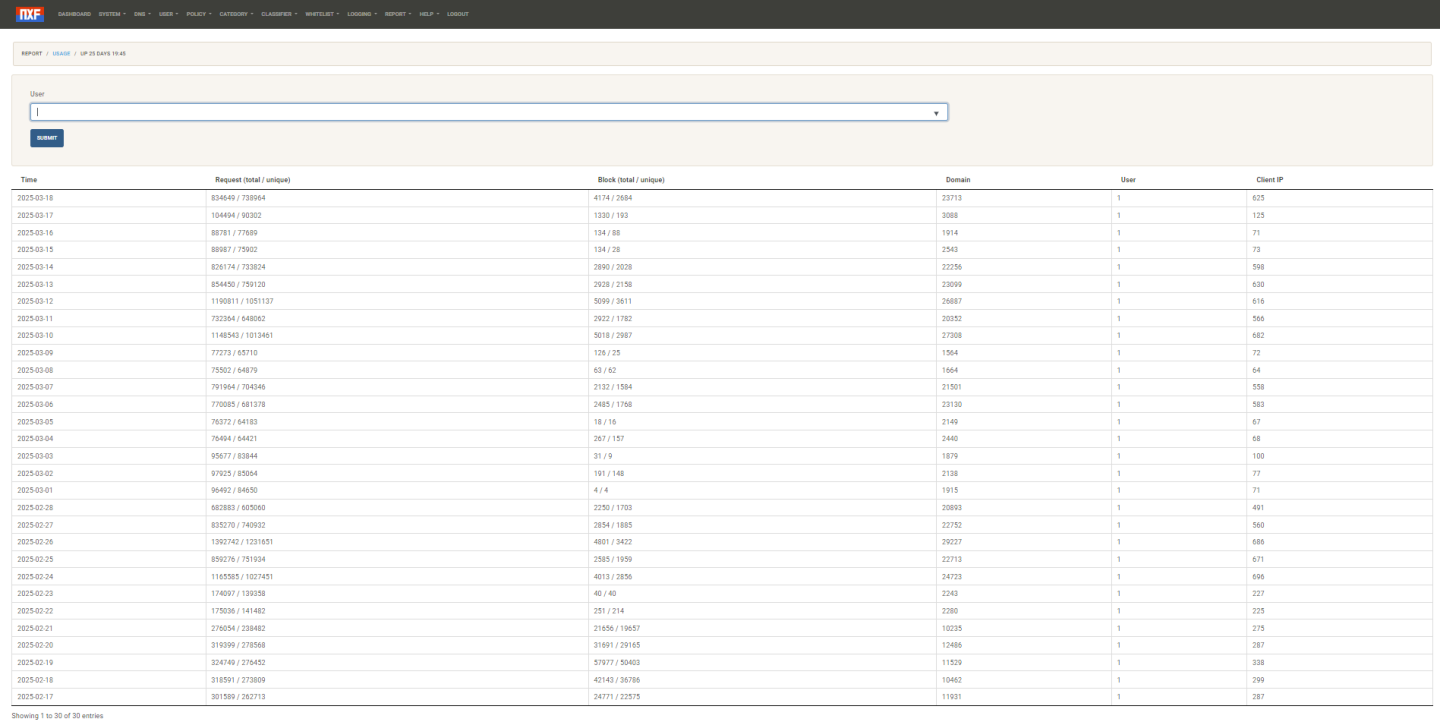Expand the Policy menu
The width and height of the screenshot is (1440, 722).
(x=199, y=14)
